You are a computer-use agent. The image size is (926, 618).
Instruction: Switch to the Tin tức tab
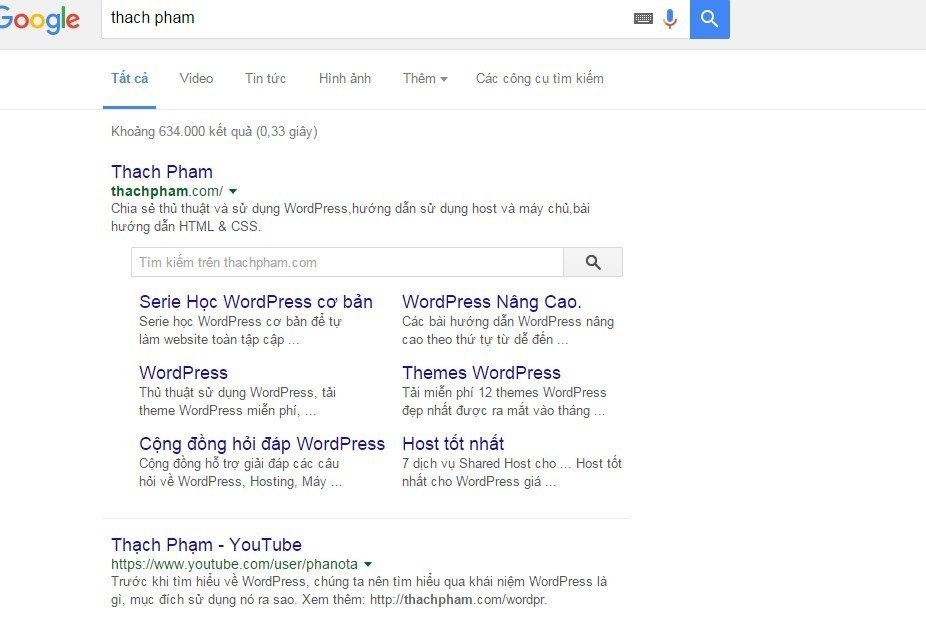265,79
